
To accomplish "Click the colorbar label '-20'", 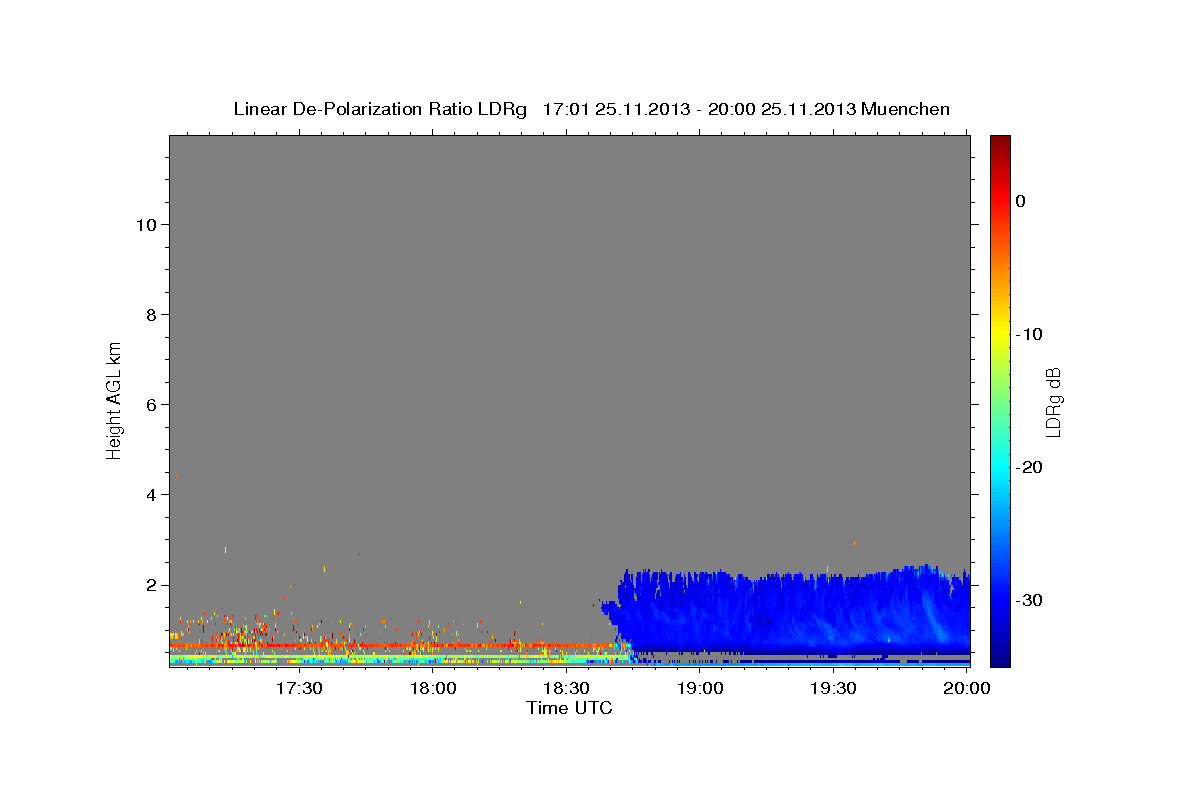I will pyautogui.click(x=1029, y=467).
